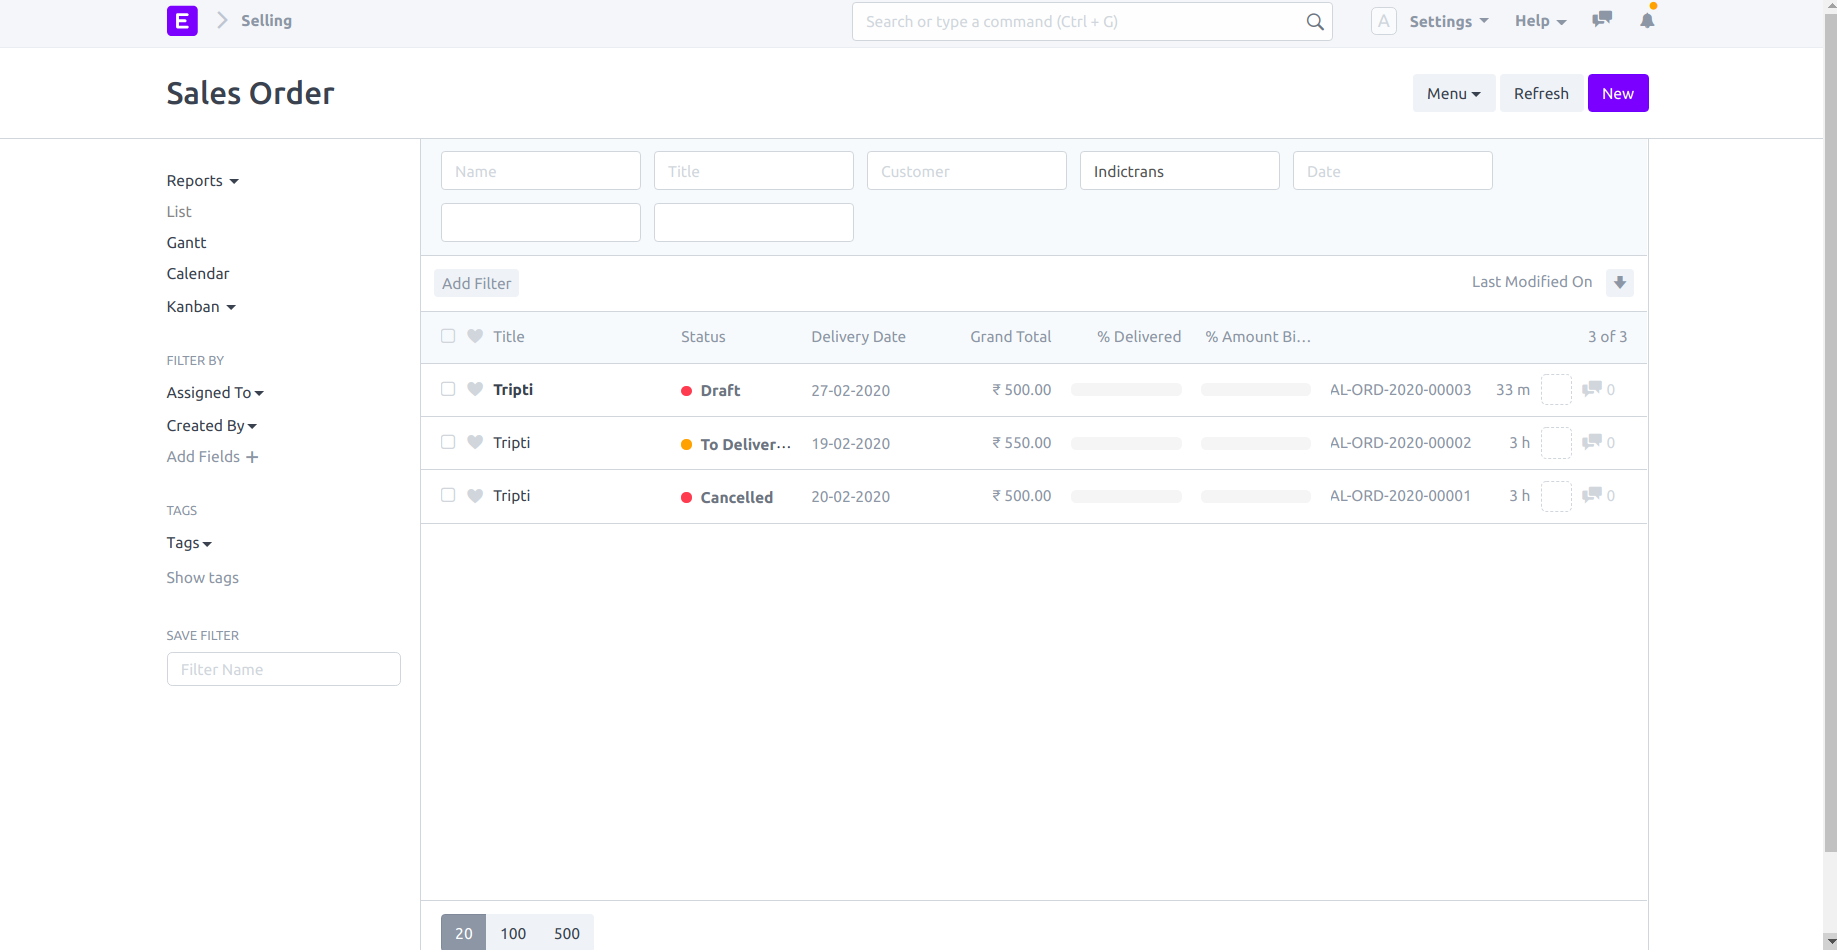Select all rows with the header checkbox
Image resolution: width=1837 pixels, height=950 pixels.
(x=447, y=336)
